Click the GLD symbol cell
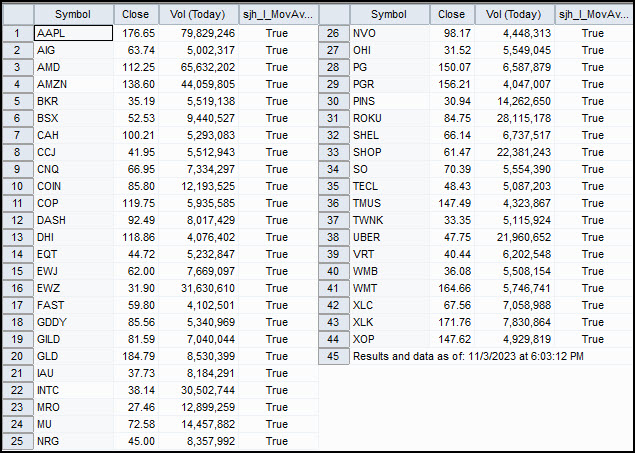The image size is (635, 453). 74,356
